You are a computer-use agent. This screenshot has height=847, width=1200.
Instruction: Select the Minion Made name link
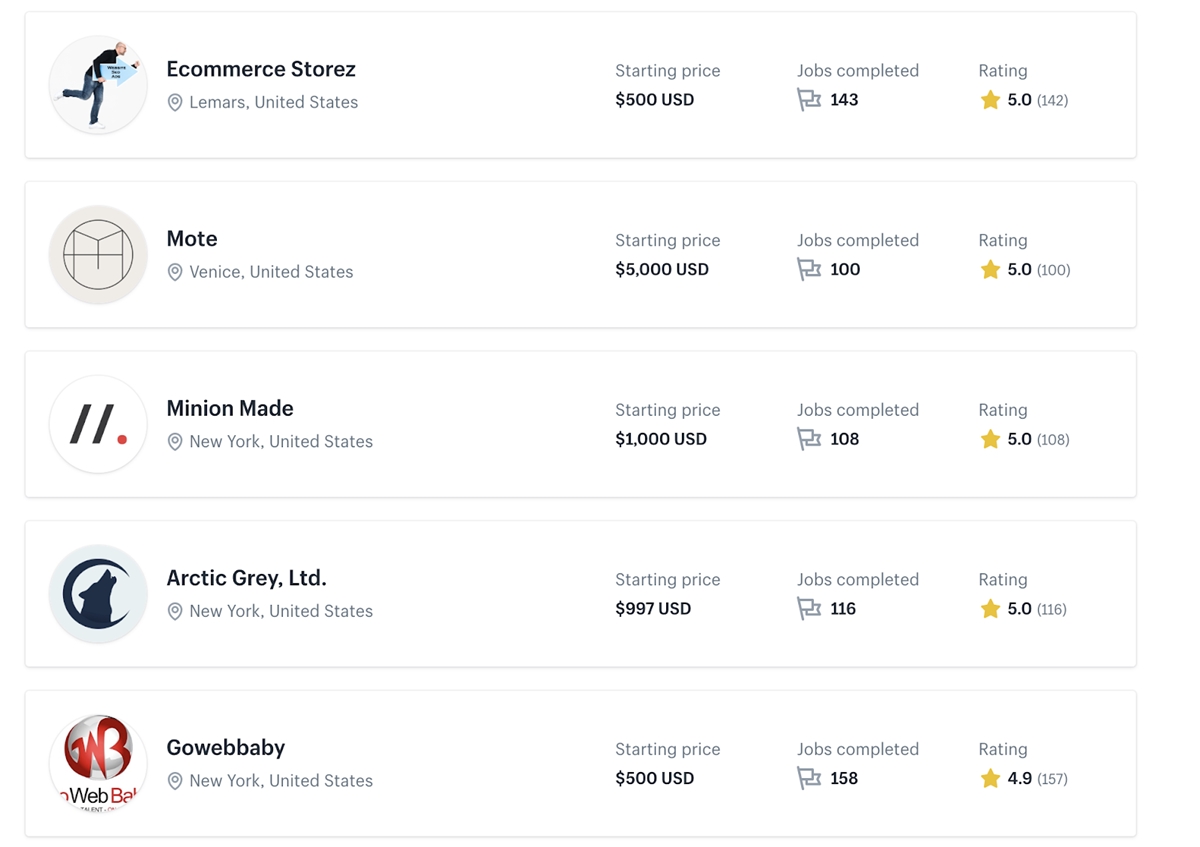pos(230,408)
